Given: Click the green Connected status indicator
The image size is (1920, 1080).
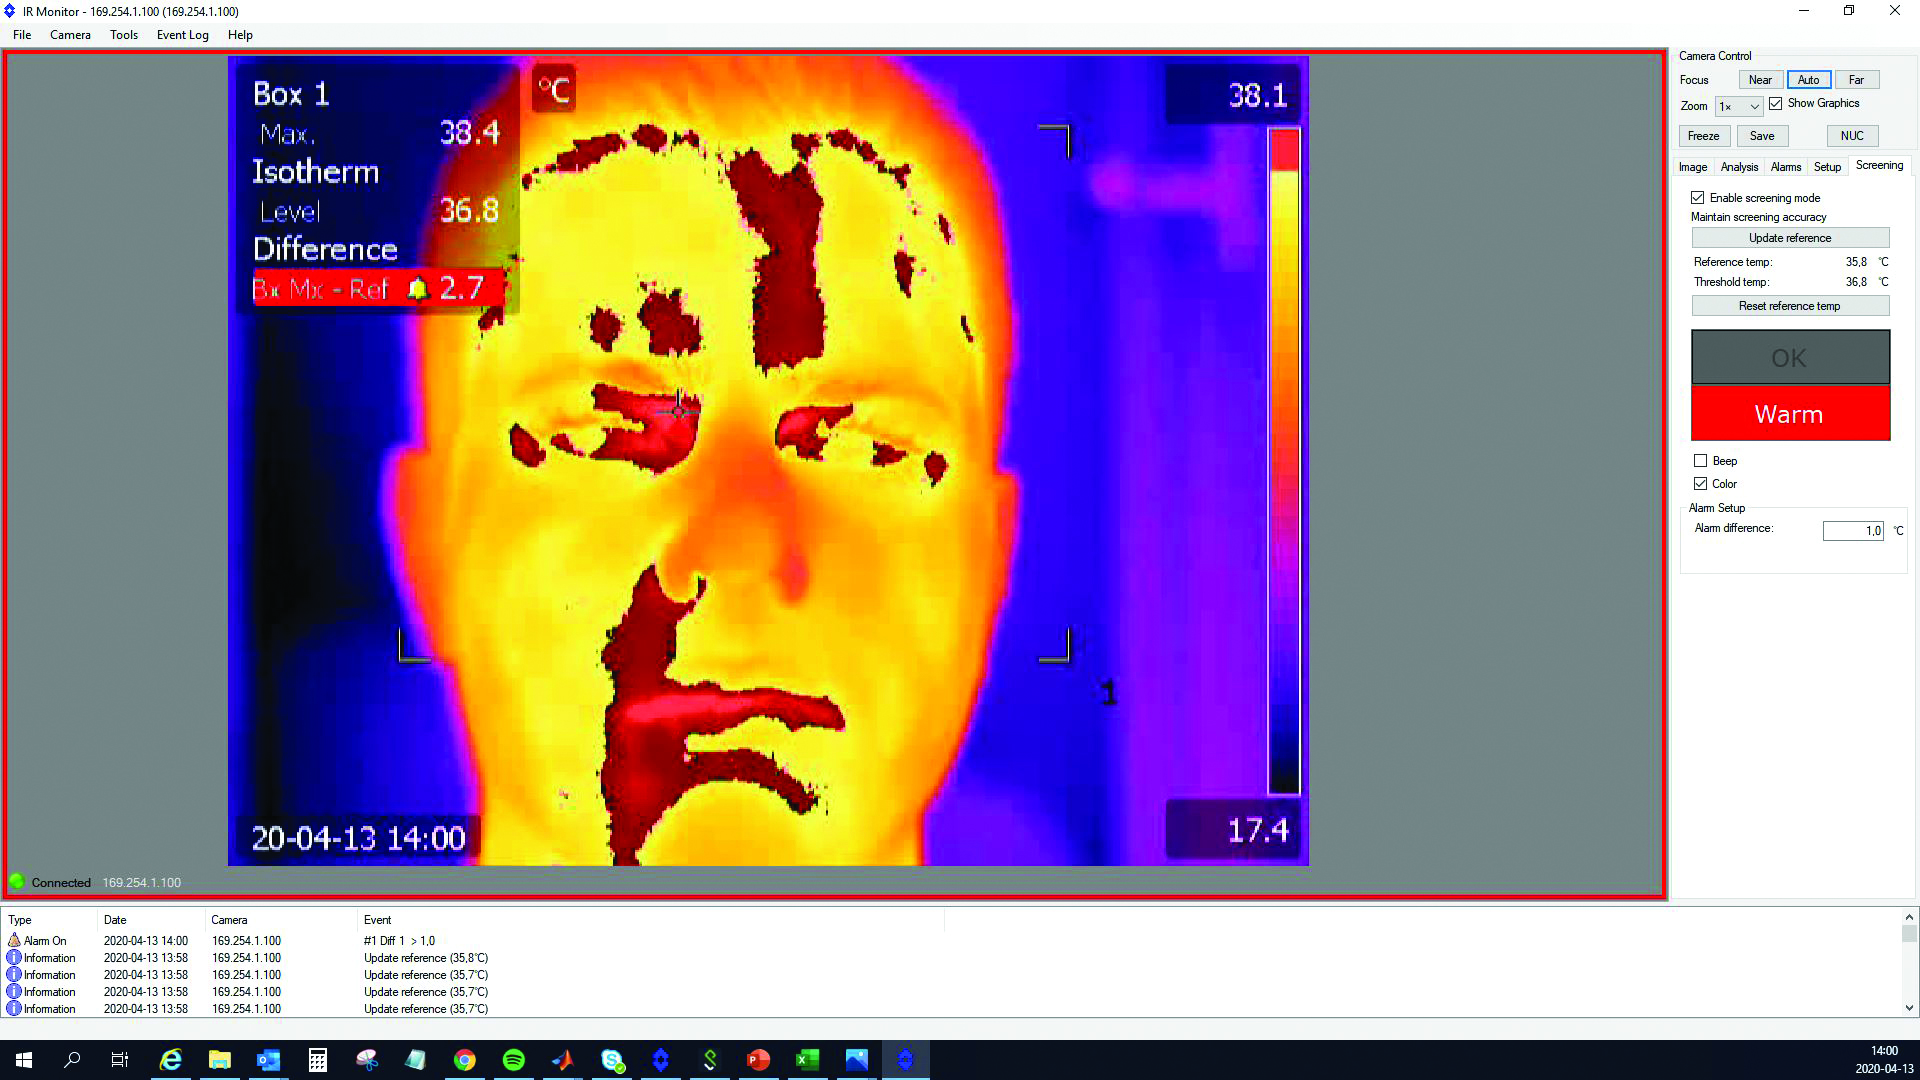Looking at the screenshot, I should [x=17, y=881].
